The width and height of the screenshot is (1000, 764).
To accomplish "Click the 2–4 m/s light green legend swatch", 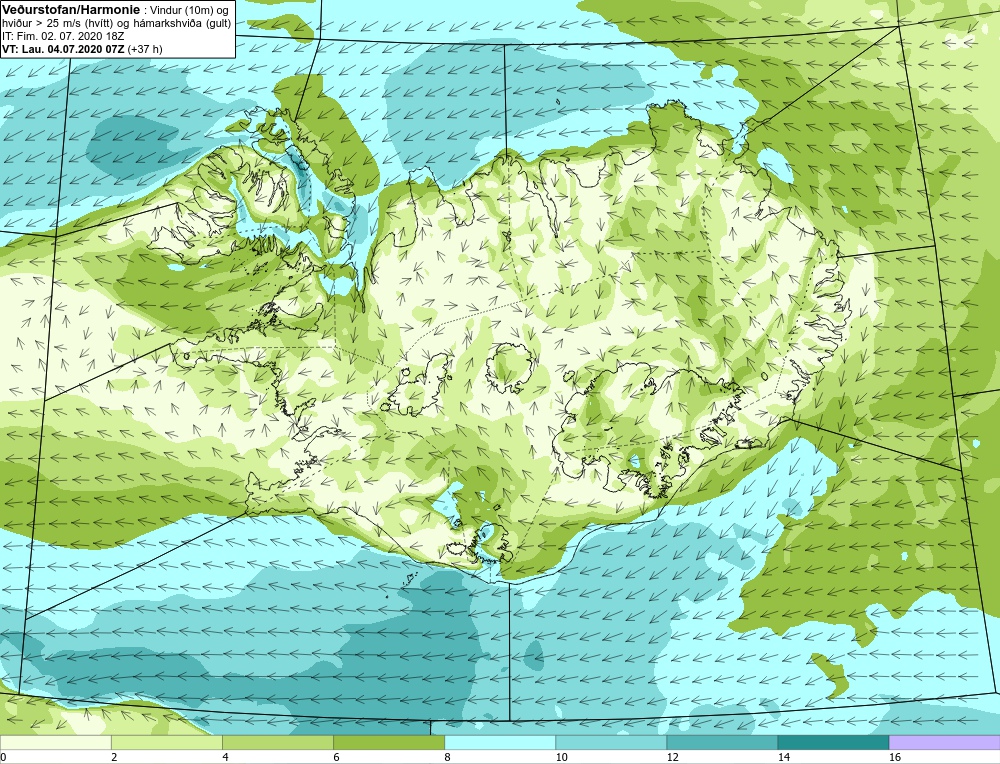I will coord(166,743).
